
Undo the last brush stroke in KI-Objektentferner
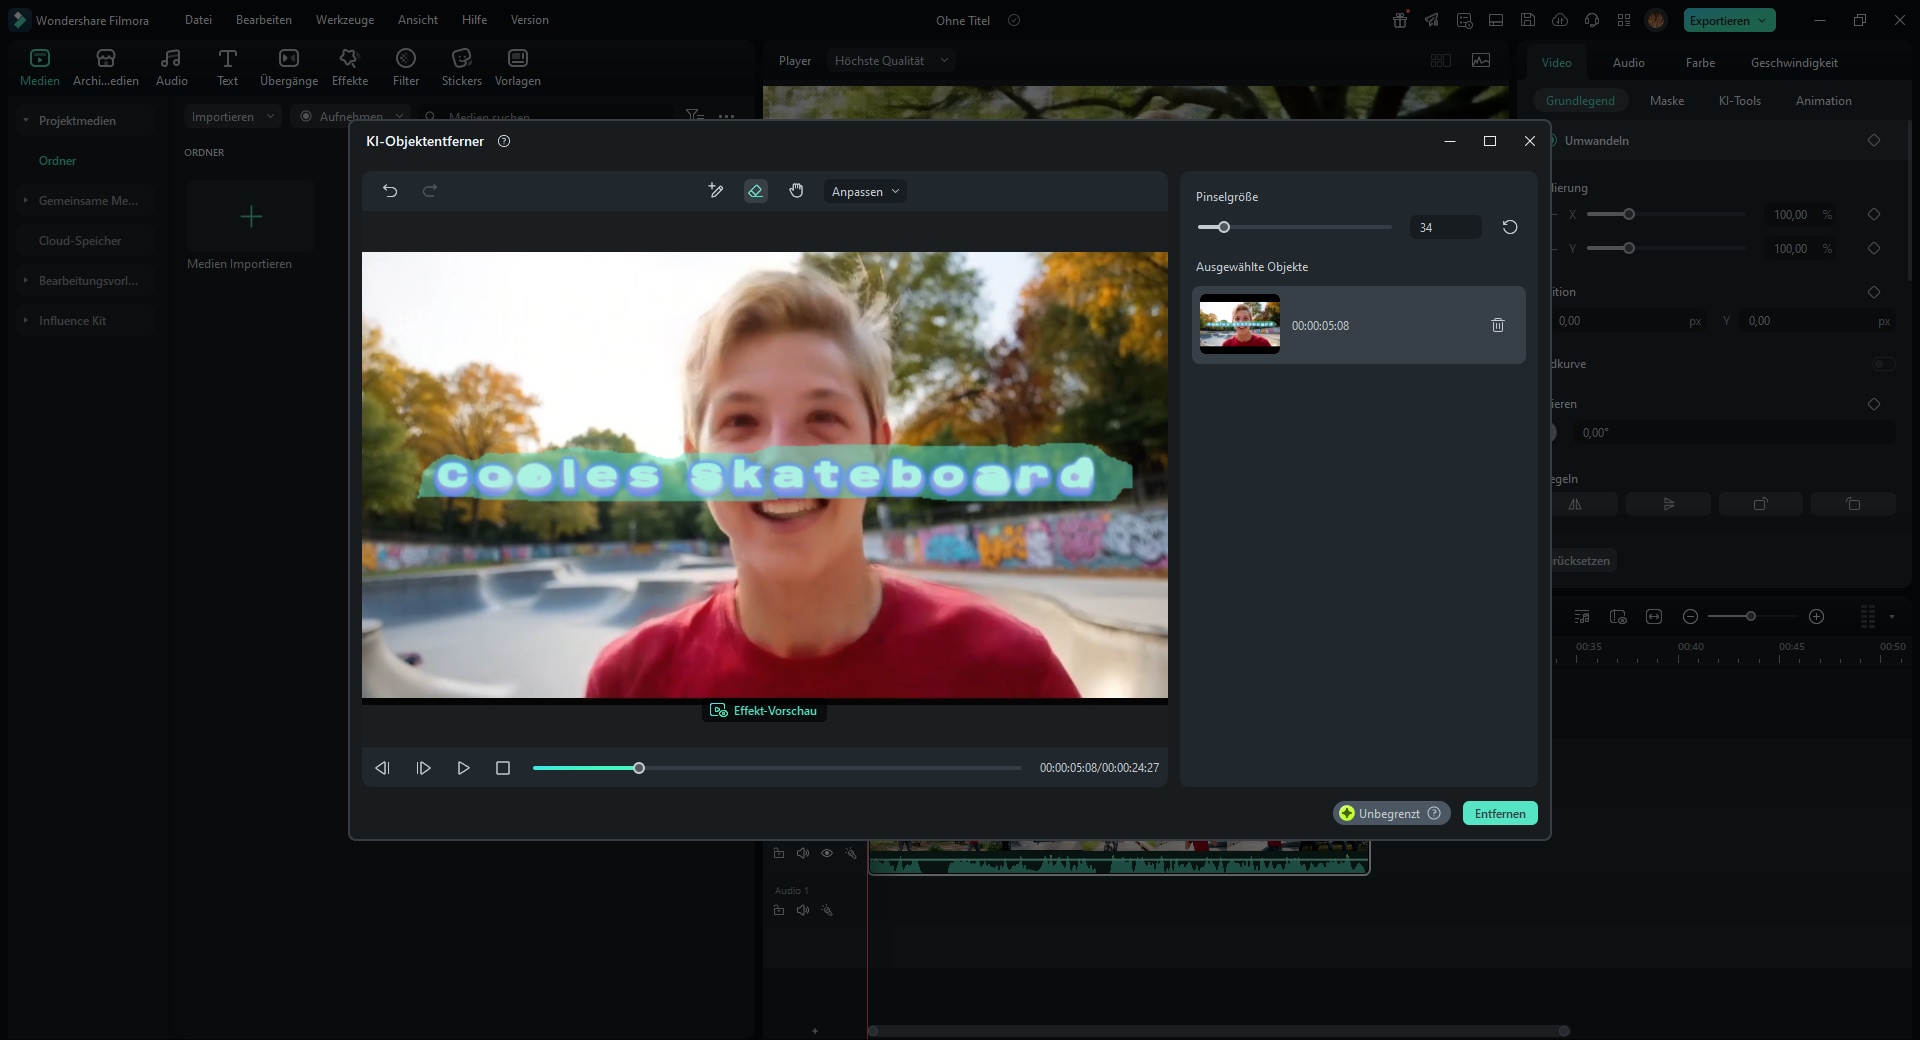[x=390, y=191]
